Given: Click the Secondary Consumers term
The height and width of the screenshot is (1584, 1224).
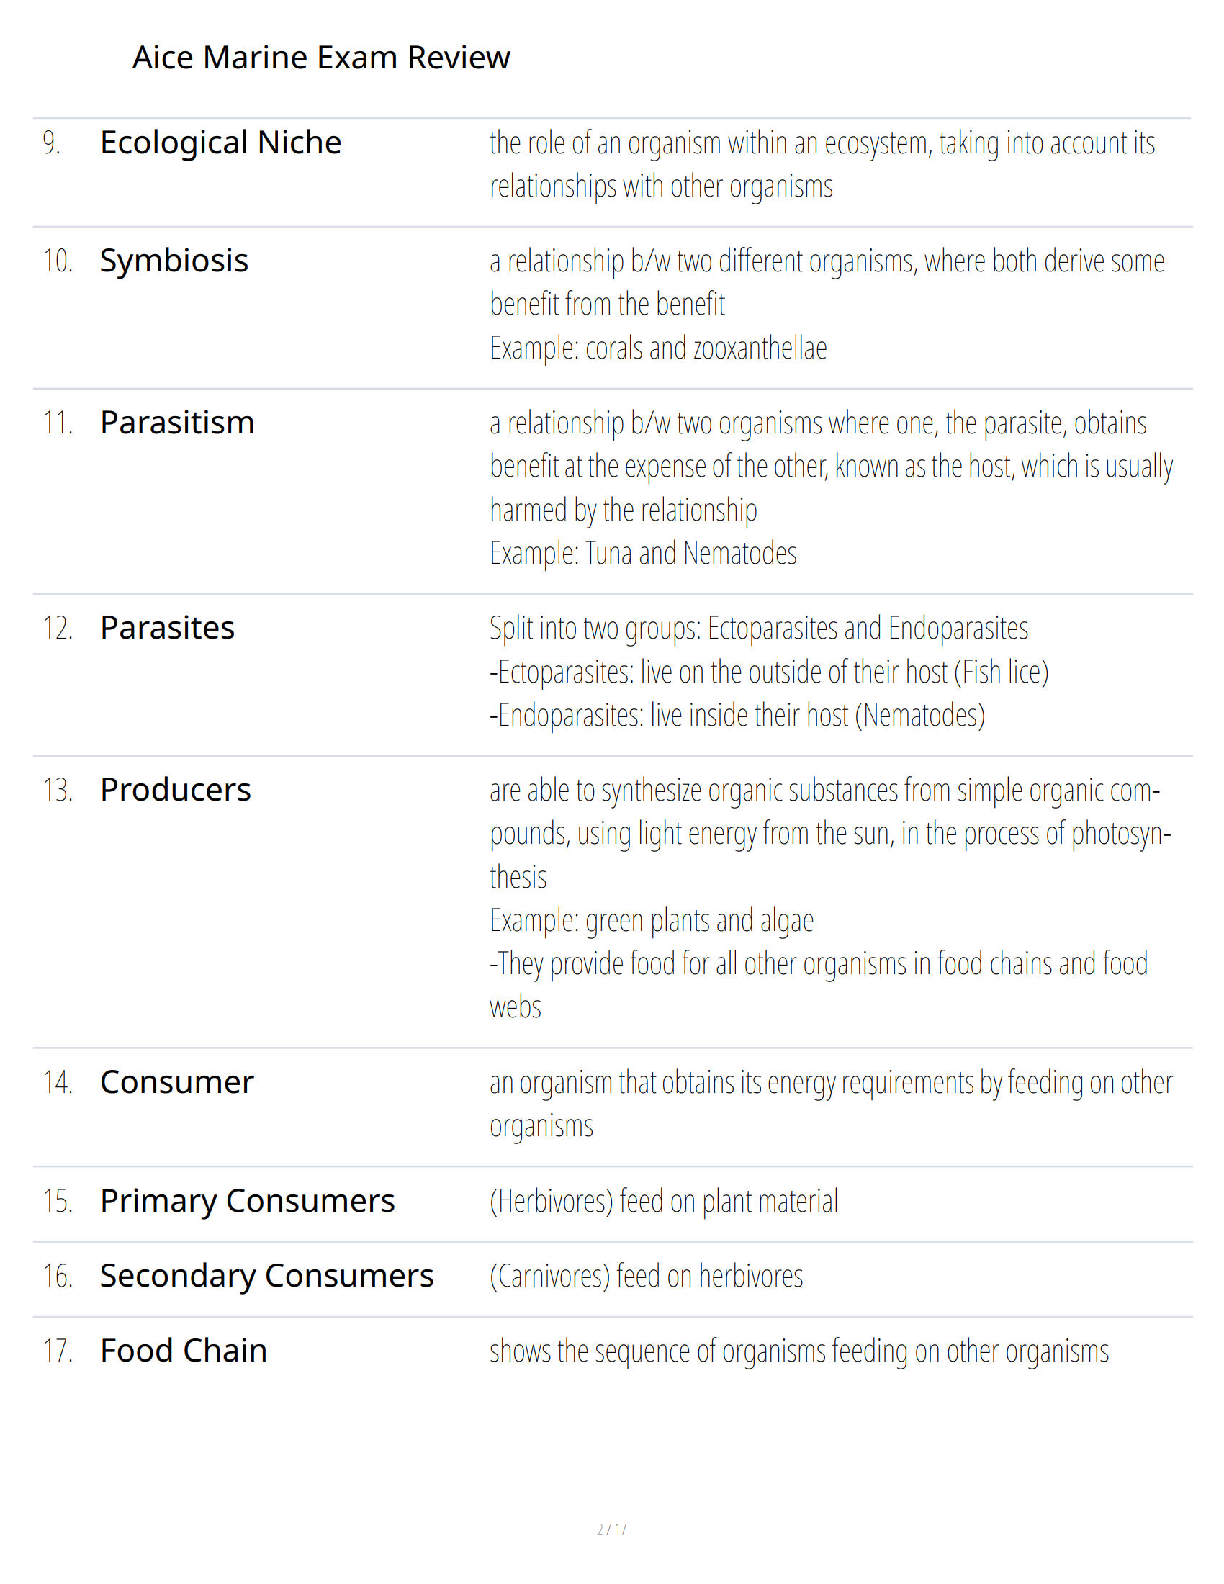Looking at the screenshot, I should (266, 1276).
